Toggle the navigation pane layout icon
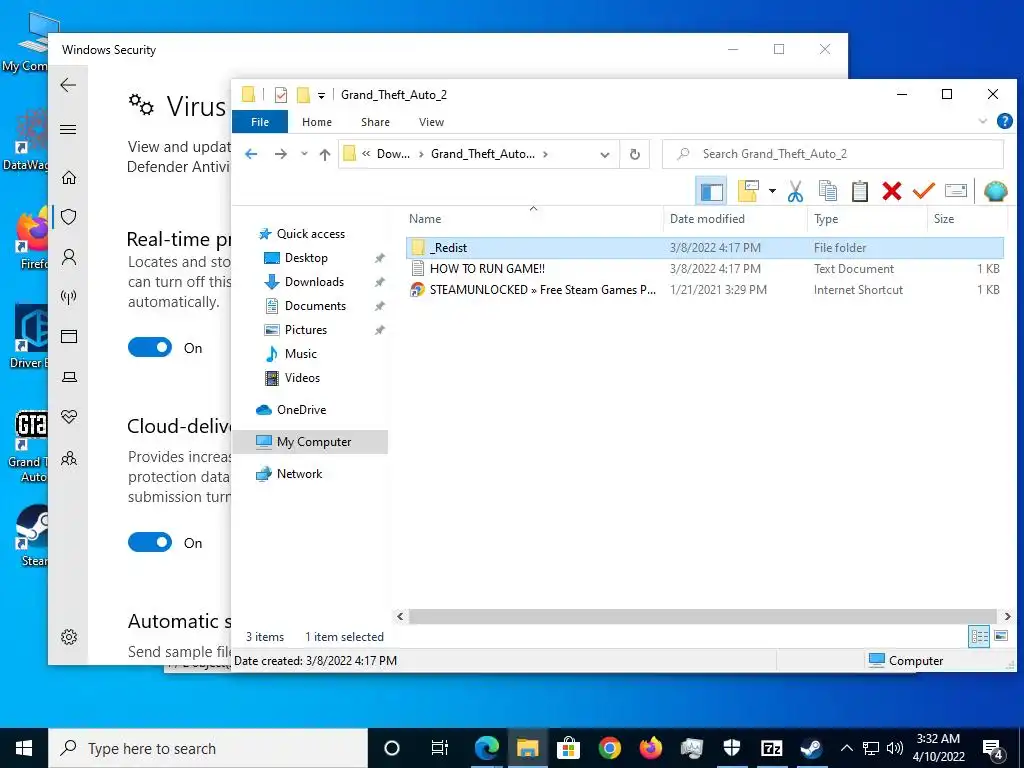This screenshot has height=768, width=1024. pyautogui.click(x=711, y=191)
